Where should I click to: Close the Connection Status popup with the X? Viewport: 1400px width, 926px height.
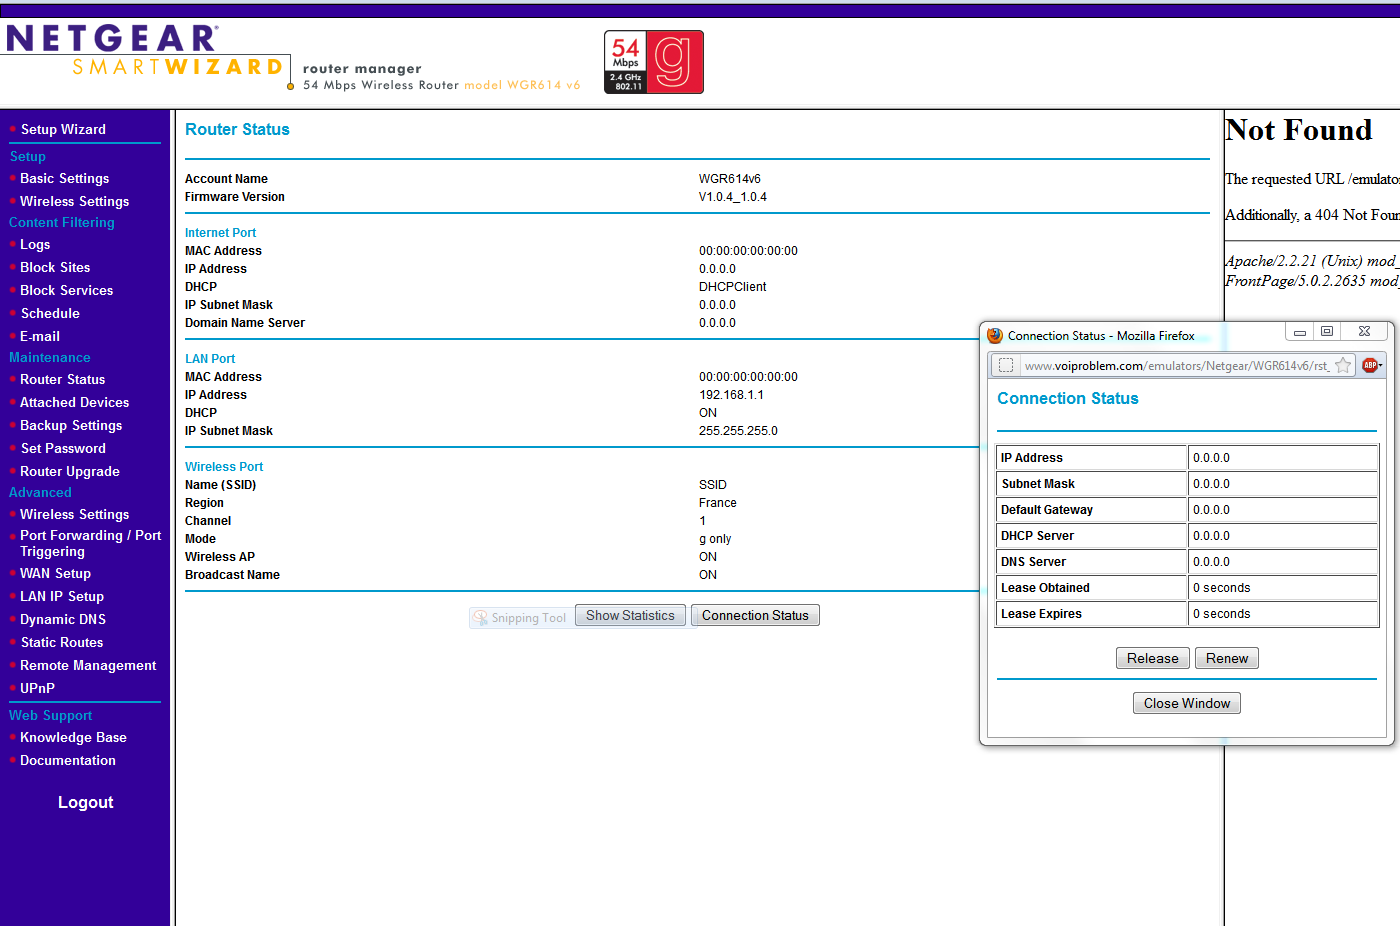point(1364,332)
